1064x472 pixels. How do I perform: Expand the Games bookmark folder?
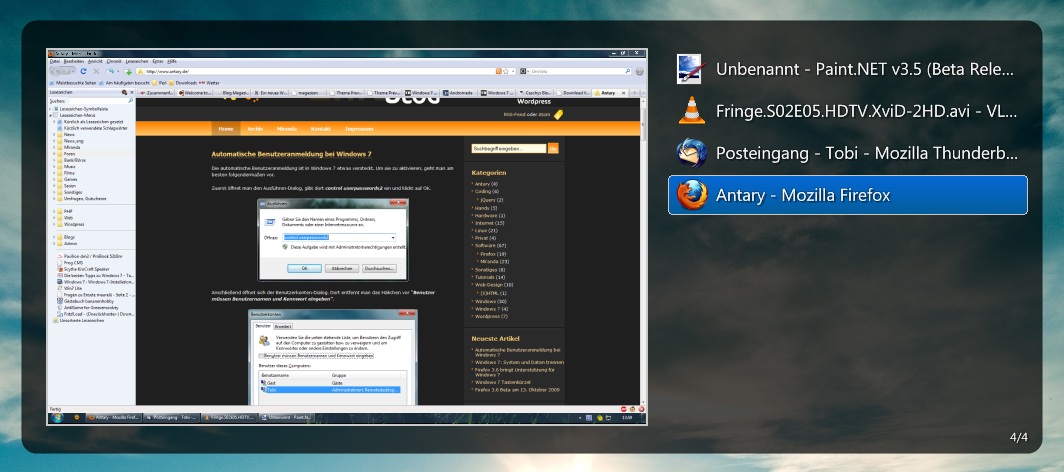point(54,179)
